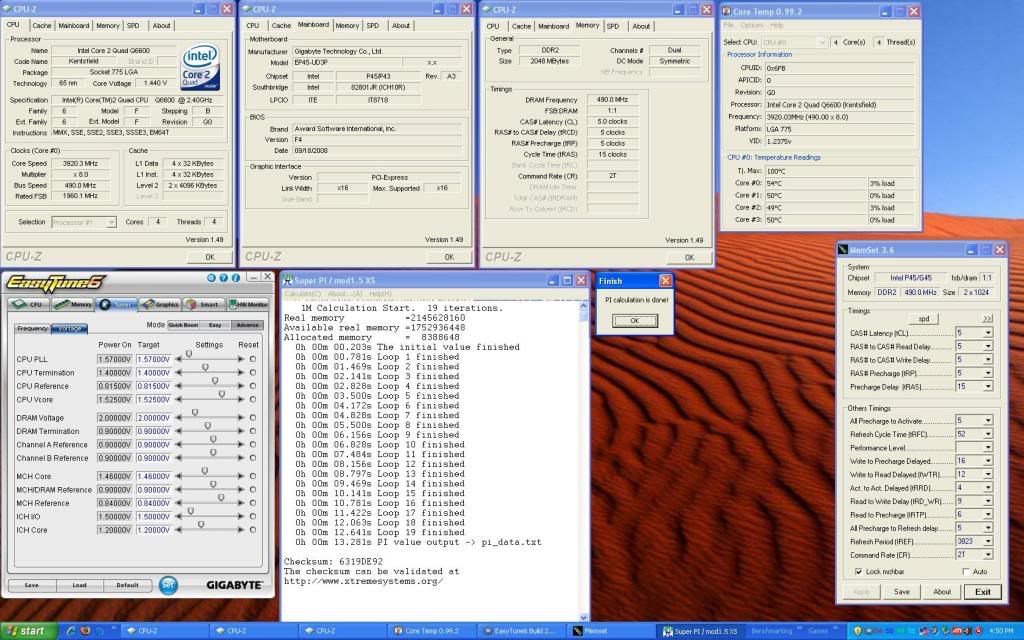The image size is (1024, 640).
Task: Click the round blue Set button in EasyTune6
Action: (168, 584)
